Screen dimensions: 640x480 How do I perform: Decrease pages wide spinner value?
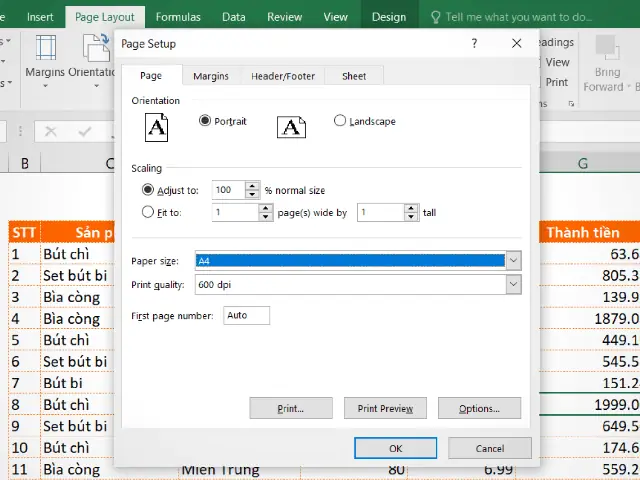266,217
